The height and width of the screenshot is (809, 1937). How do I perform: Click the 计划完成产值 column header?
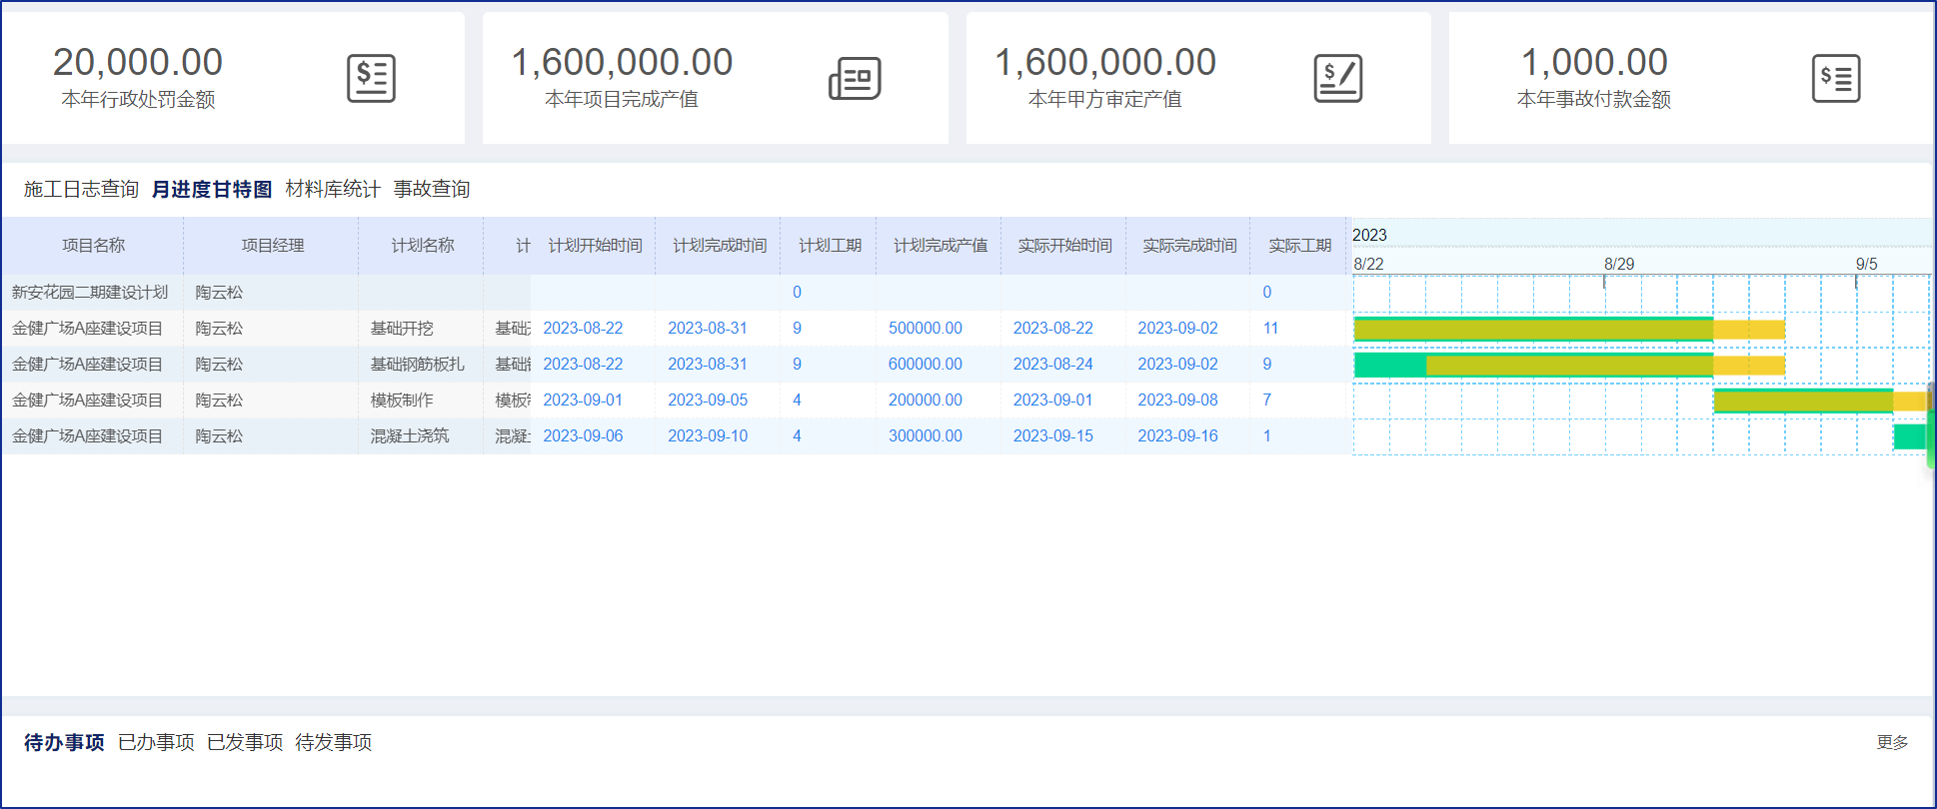pos(940,245)
